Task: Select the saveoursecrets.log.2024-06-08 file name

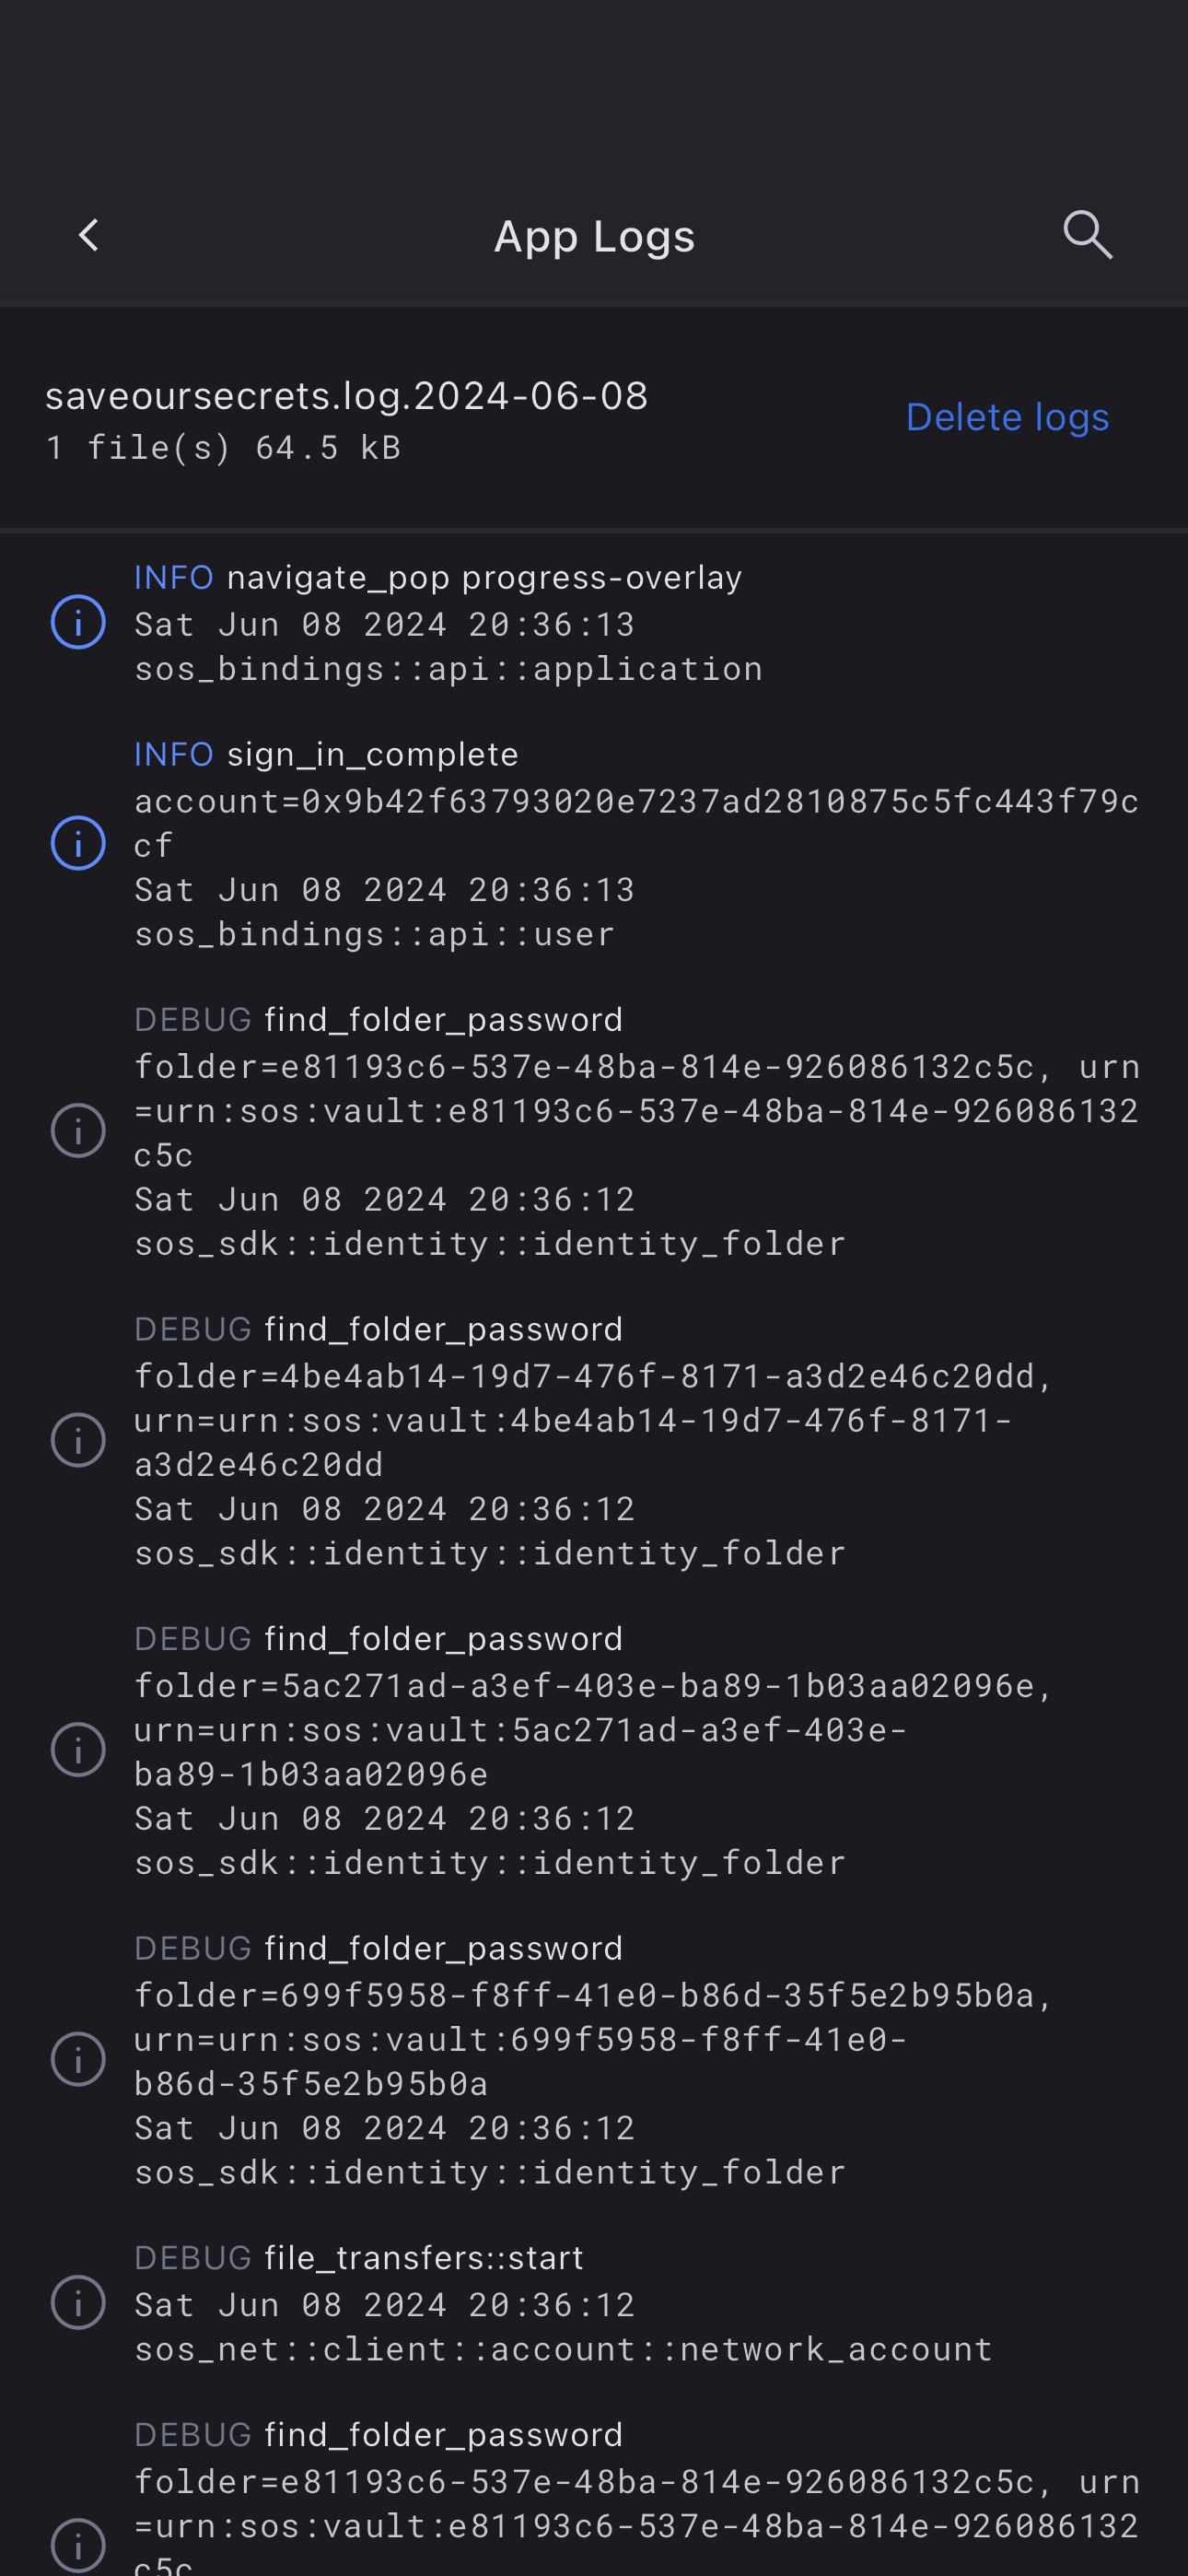Action: 347,396
